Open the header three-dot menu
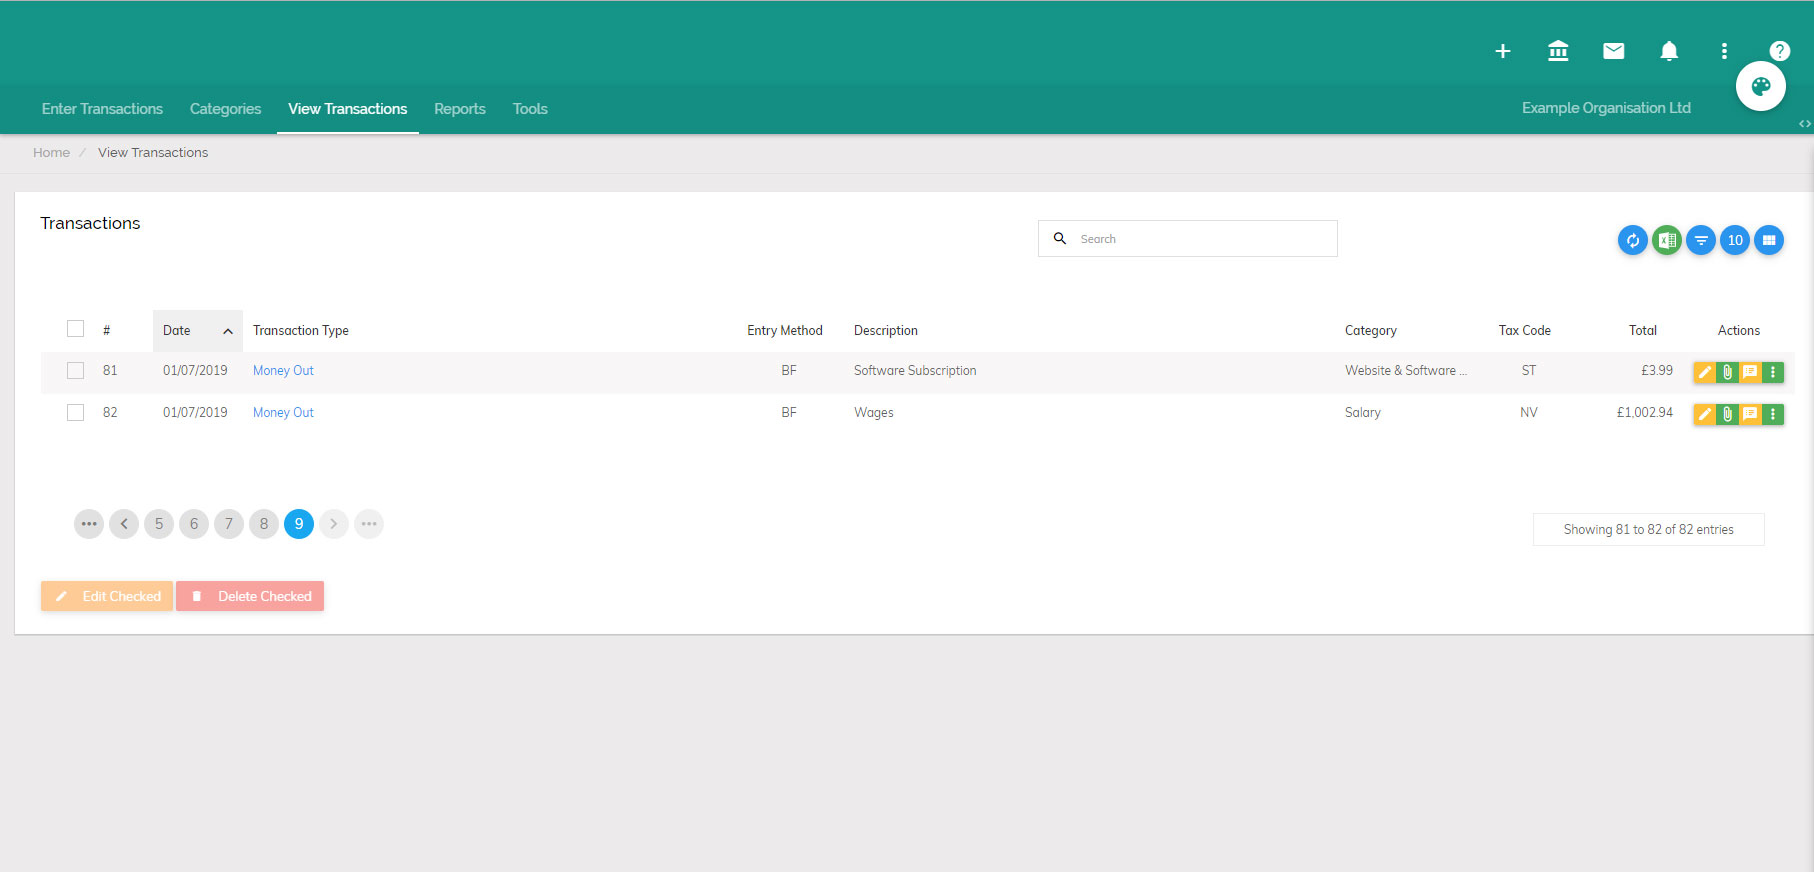Viewport: 1814px width, 872px height. point(1724,51)
